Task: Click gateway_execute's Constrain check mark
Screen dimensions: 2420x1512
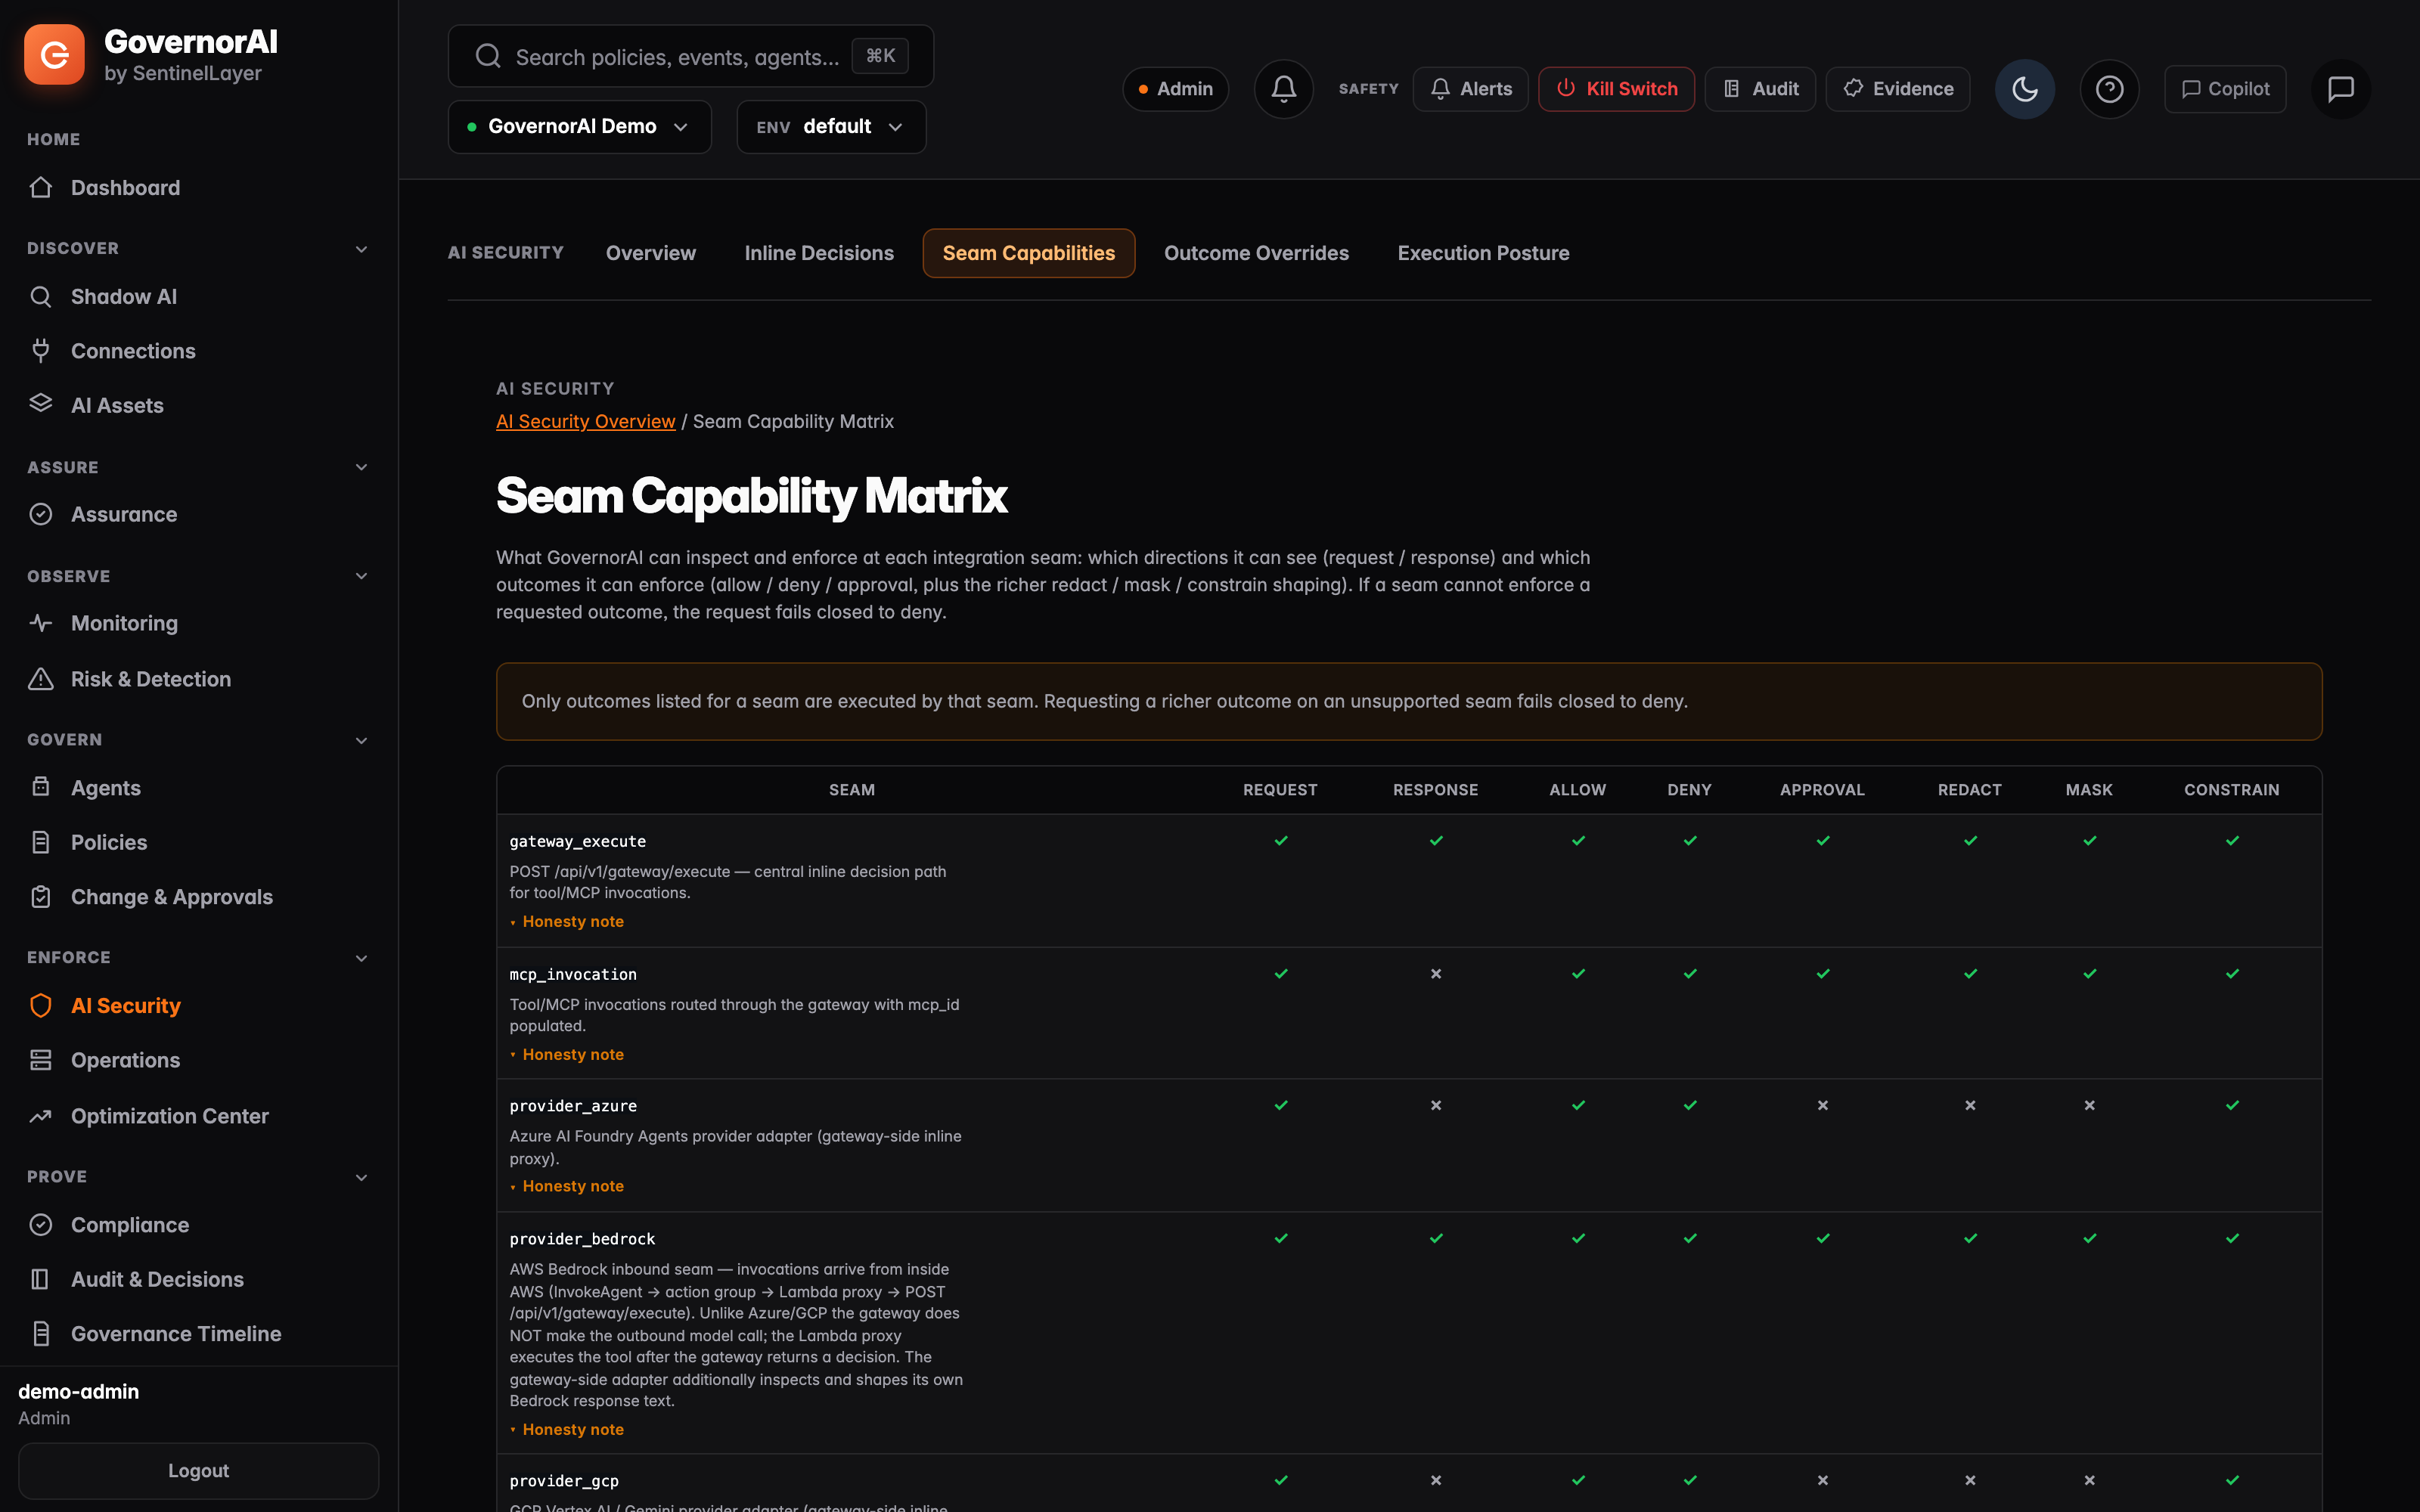Action: click(x=2232, y=841)
